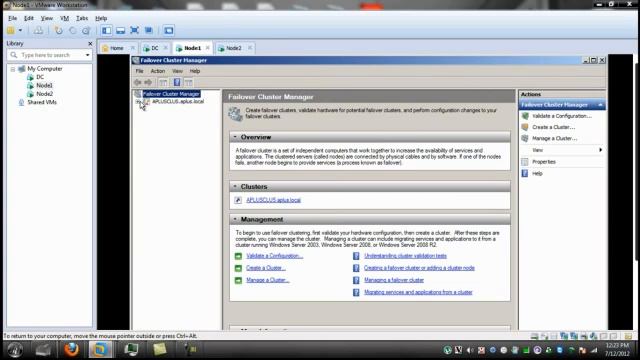
Task: Click the volume speaker tray icon
Action: coord(470,350)
